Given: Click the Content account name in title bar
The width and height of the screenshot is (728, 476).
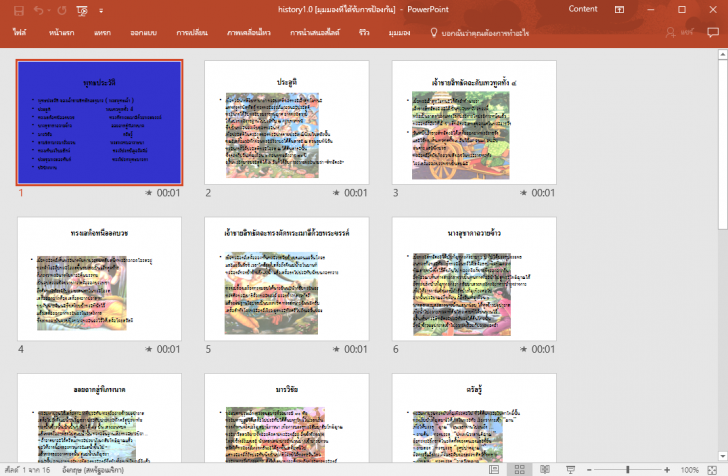Looking at the screenshot, I should click(583, 9).
